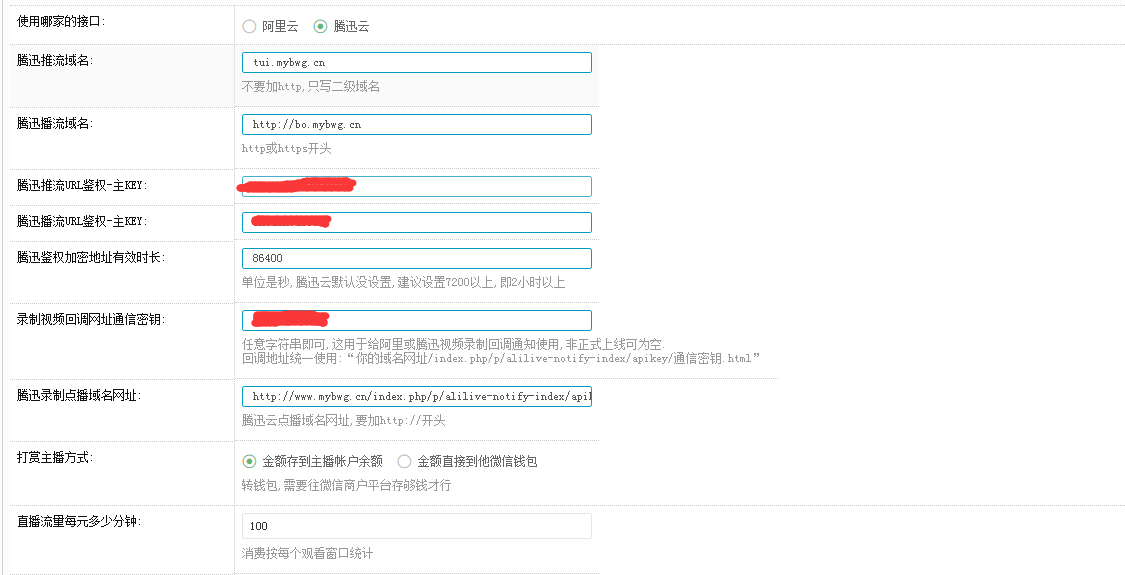Click hint text 不要加http,只写二级域名

(x=311, y=87)
